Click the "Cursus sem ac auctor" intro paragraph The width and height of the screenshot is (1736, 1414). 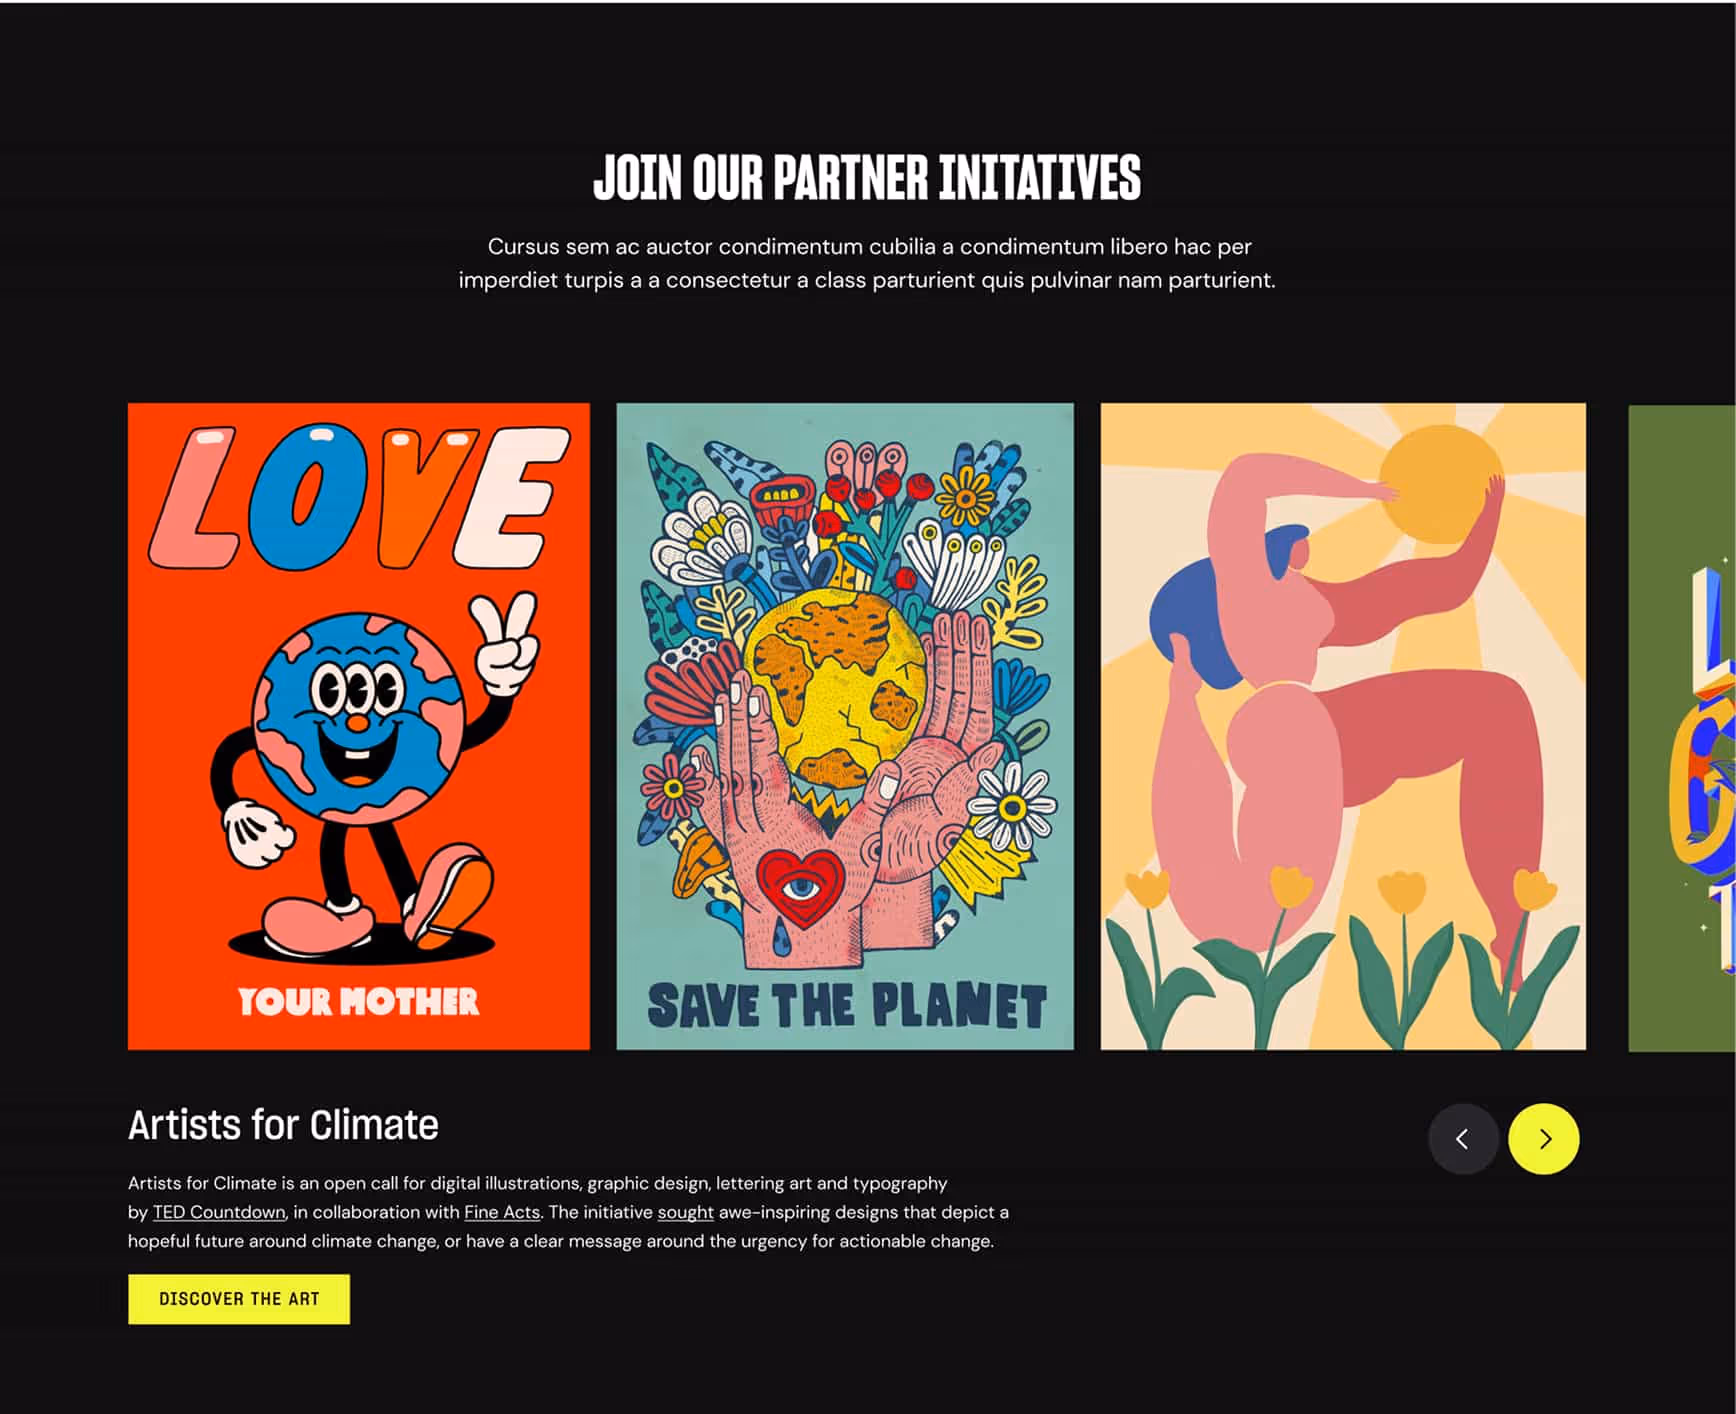[867, 263]
